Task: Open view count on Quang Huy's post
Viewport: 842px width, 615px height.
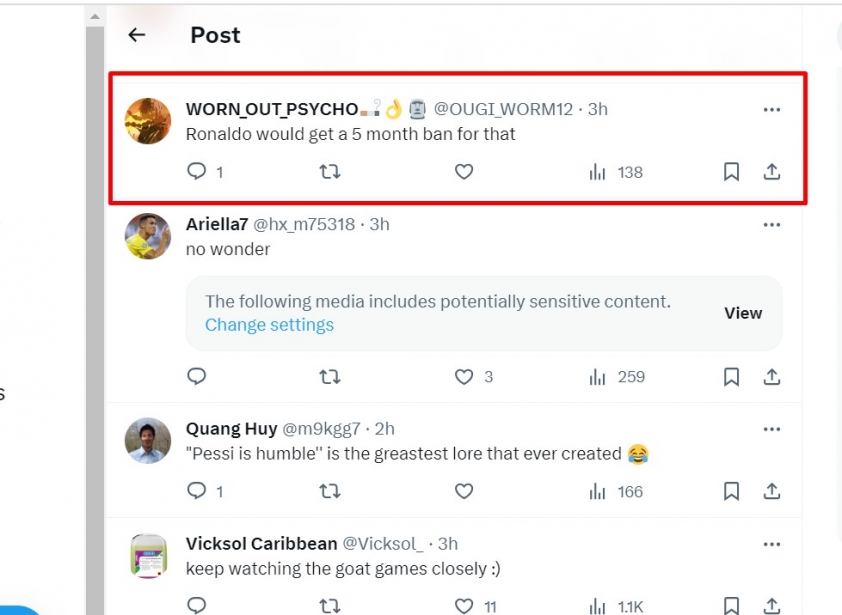Action: pos(616,491)
